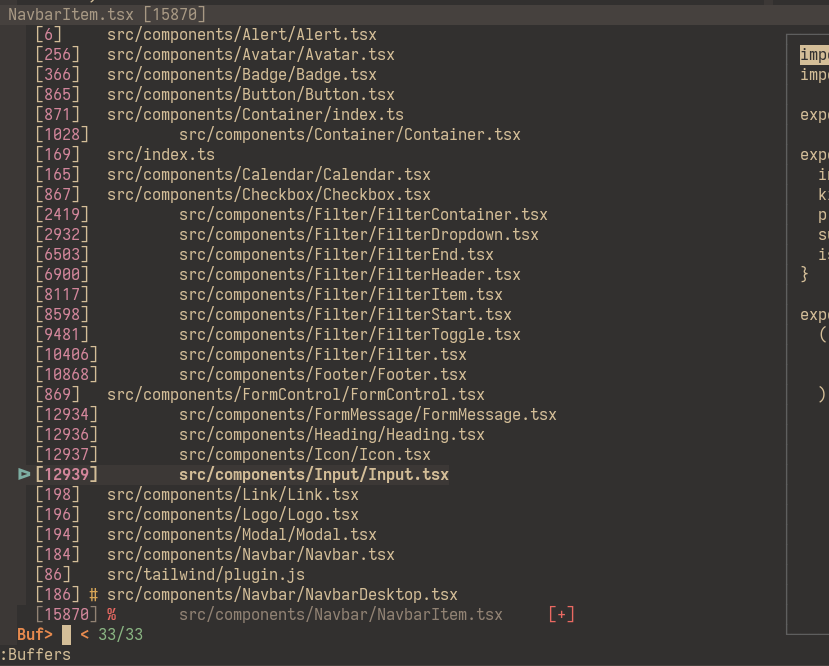The width and height of the screenshot is (829, 666).
Task: Select buffer src/components/Navbar/Navbar.tsx
Action: coord(251,555)
